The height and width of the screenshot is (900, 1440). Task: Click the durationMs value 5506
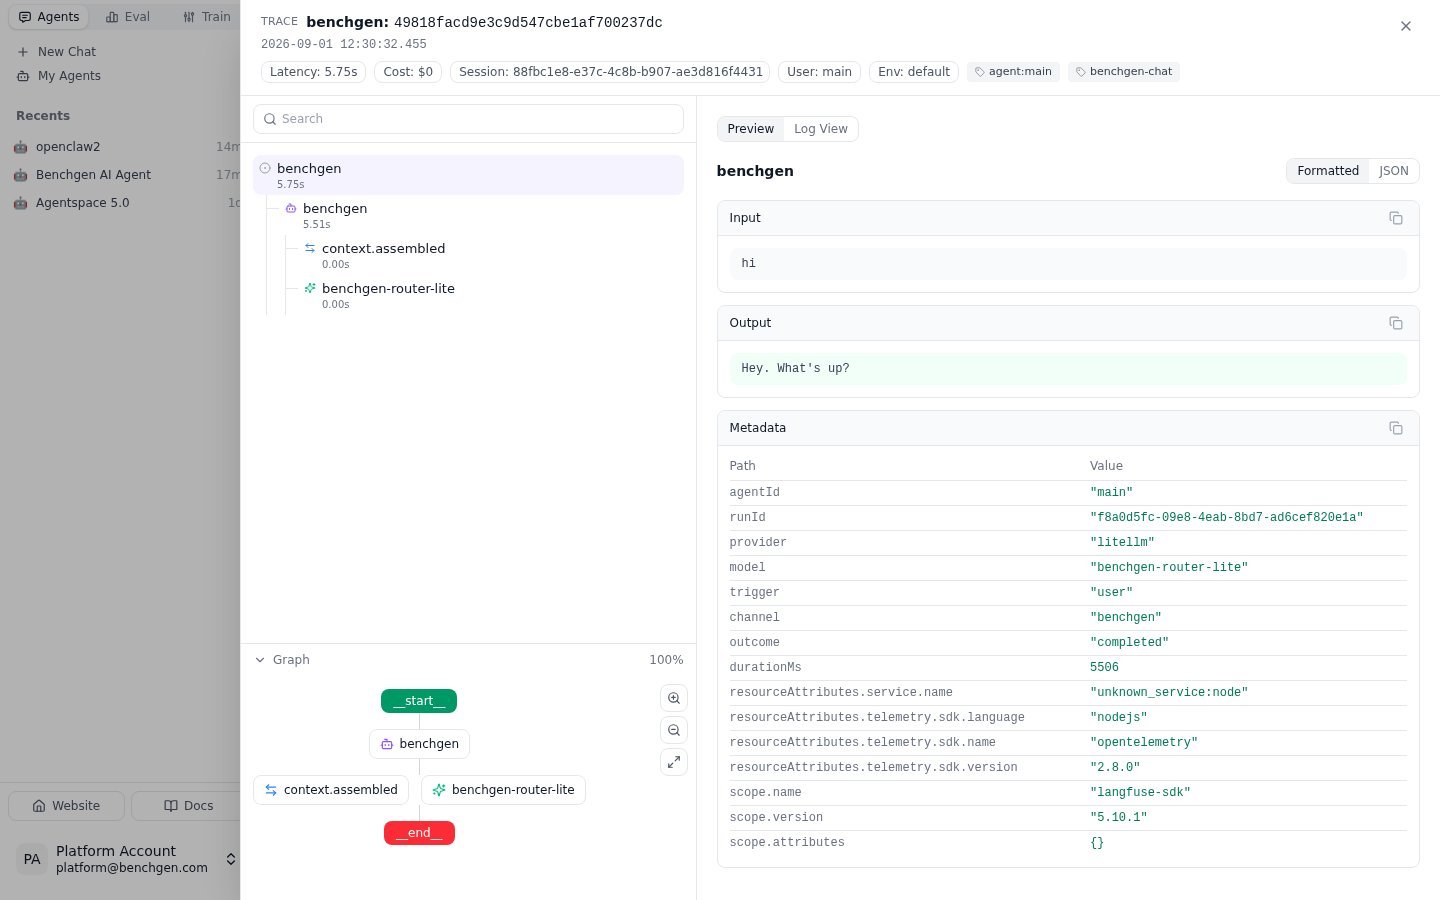(x=1104, y=667)
